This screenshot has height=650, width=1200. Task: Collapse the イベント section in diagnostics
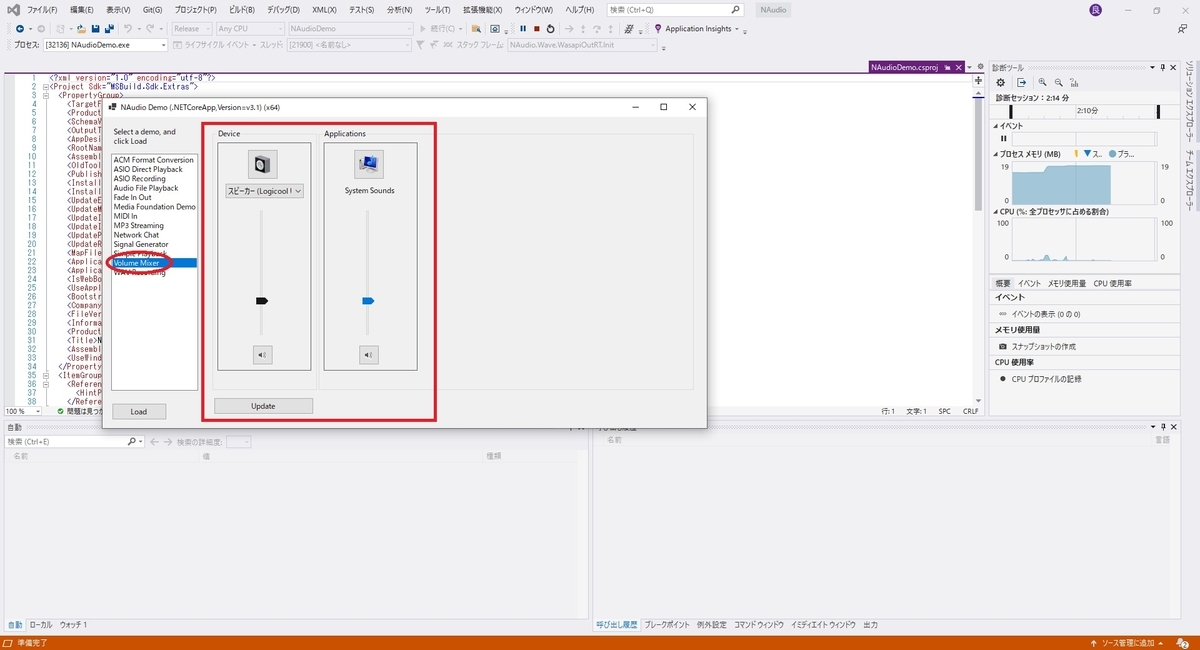996,126
